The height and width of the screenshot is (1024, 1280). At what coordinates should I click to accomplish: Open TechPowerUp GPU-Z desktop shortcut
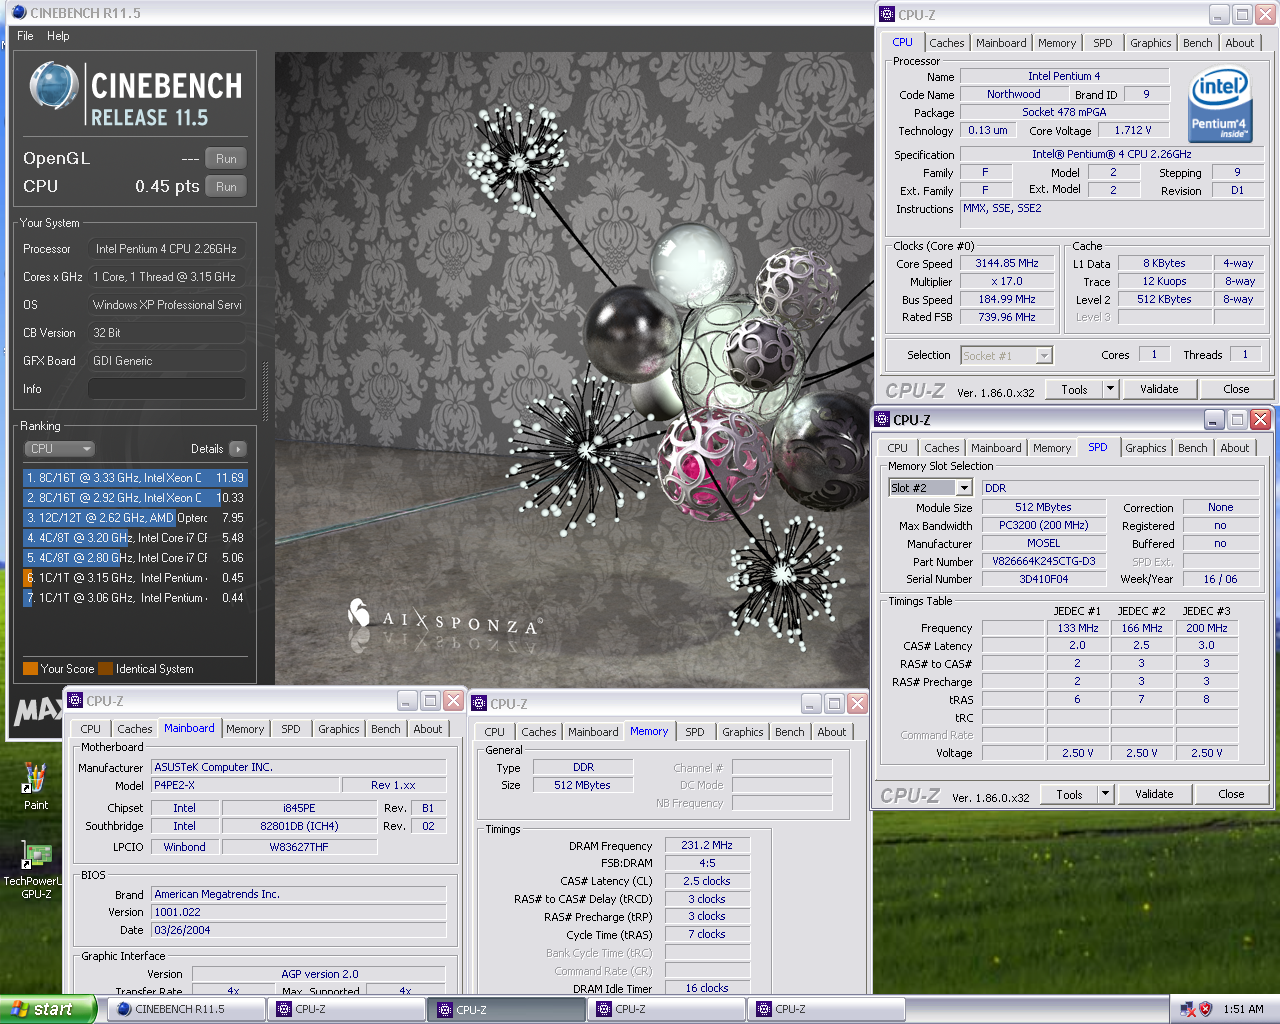pyautogui.click(x=36, y=868)
